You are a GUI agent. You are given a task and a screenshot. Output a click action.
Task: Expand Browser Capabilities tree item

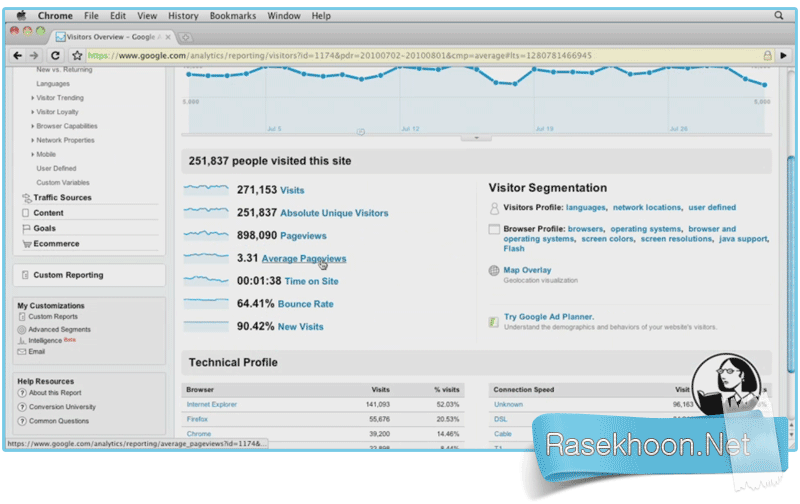33,126
